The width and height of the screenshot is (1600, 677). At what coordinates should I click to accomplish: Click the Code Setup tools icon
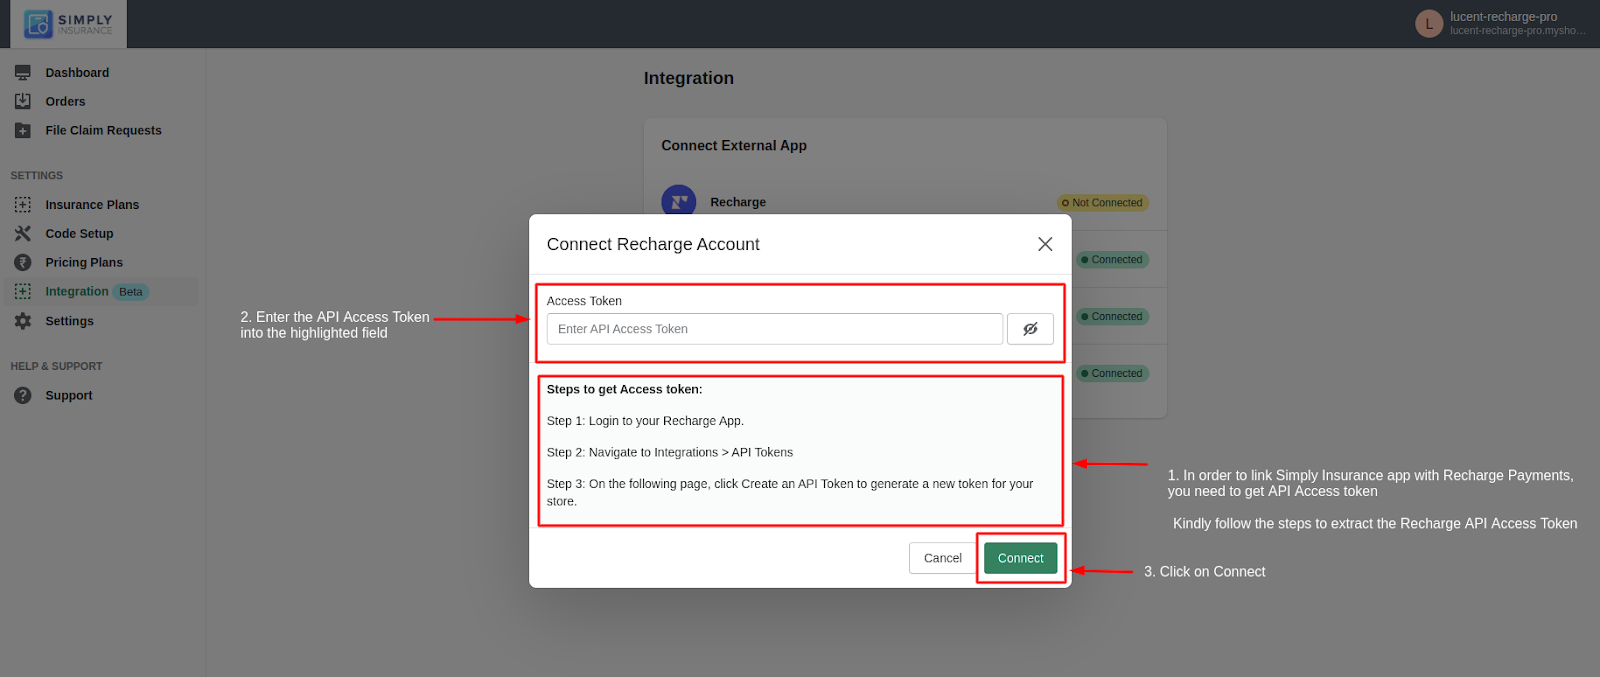pos(23,233)
